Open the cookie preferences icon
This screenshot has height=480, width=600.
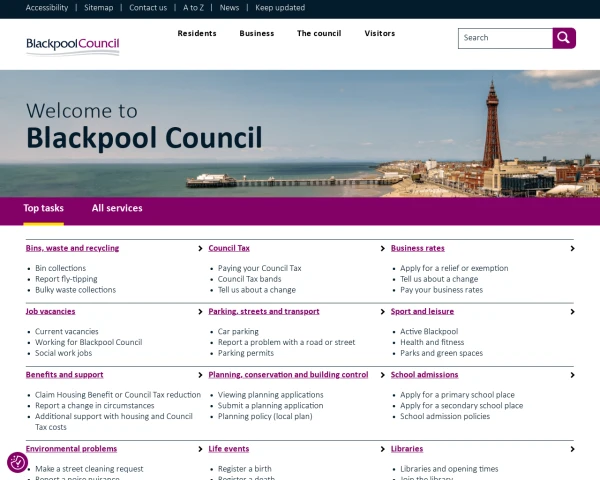(x=17, y=462)
